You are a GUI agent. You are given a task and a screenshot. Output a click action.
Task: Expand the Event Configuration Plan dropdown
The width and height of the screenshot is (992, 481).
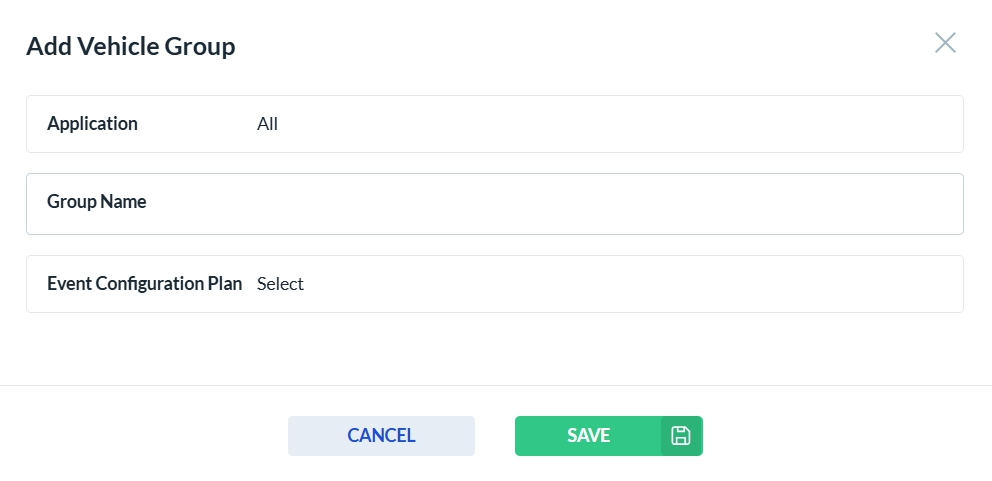click(600, 284)
